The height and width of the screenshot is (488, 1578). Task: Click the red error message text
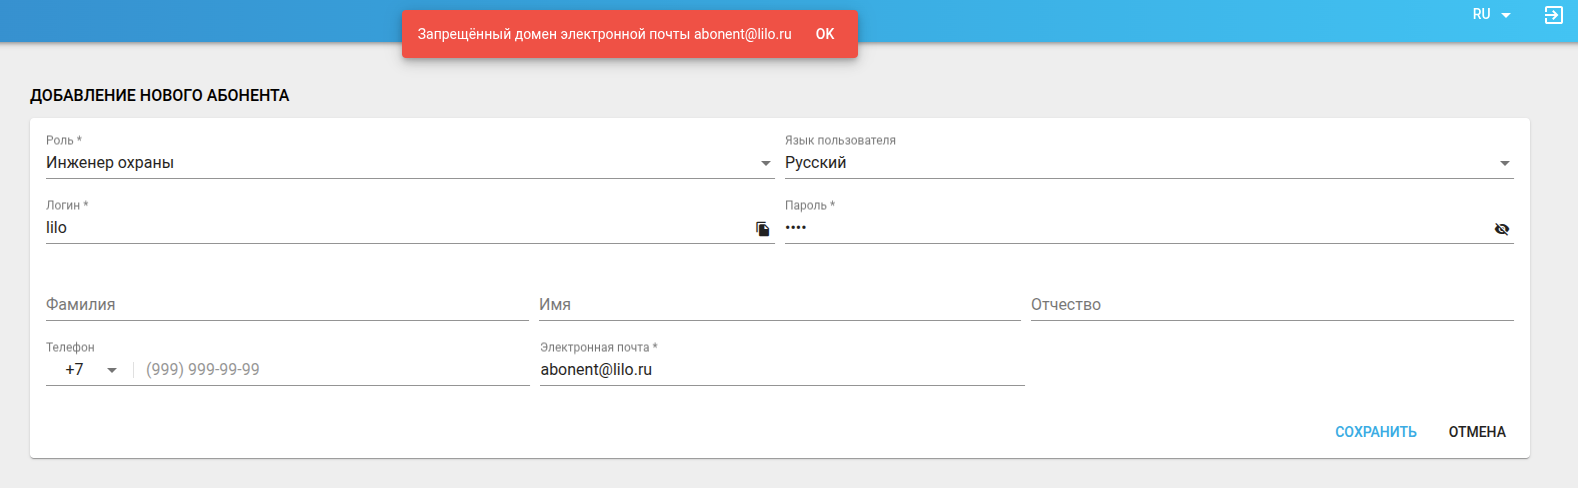[604, 34]
